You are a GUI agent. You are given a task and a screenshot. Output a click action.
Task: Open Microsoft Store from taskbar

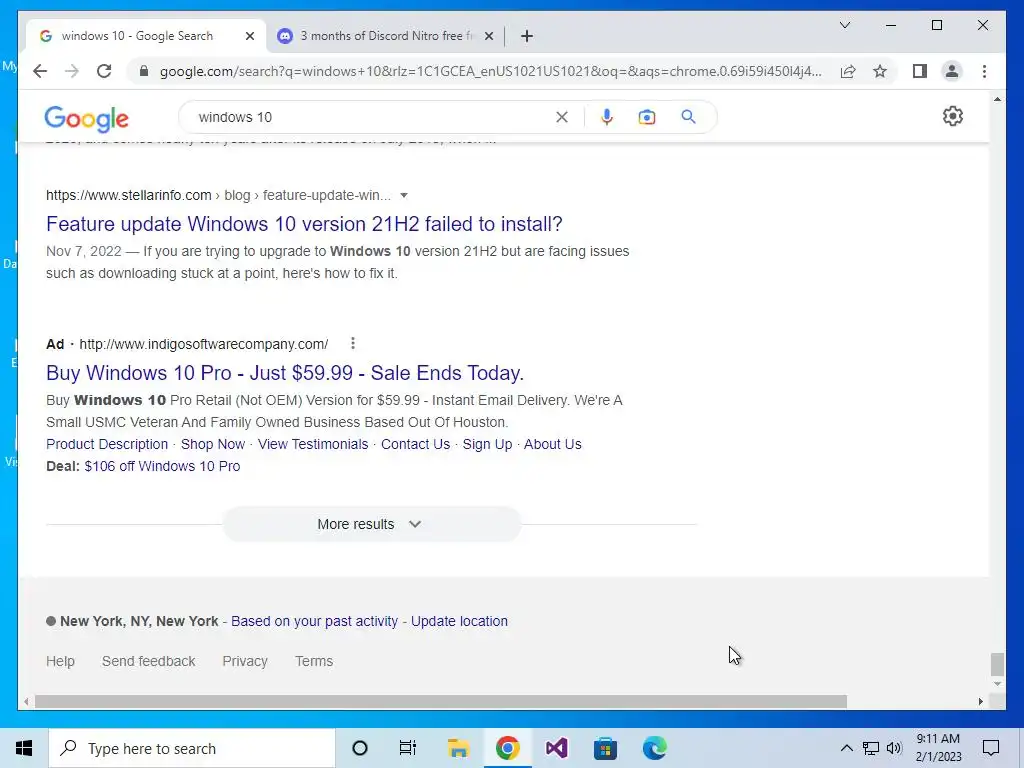pos(605,748)
